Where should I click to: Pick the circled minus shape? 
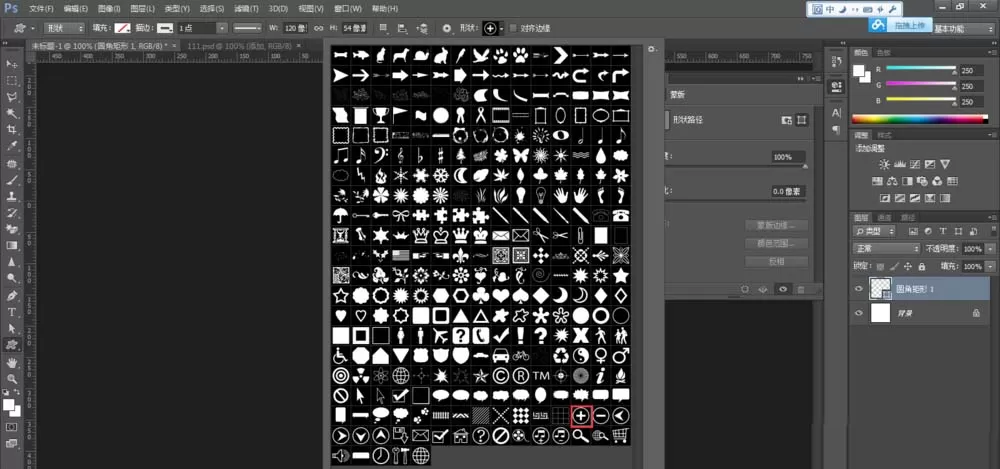click(601, 416)
